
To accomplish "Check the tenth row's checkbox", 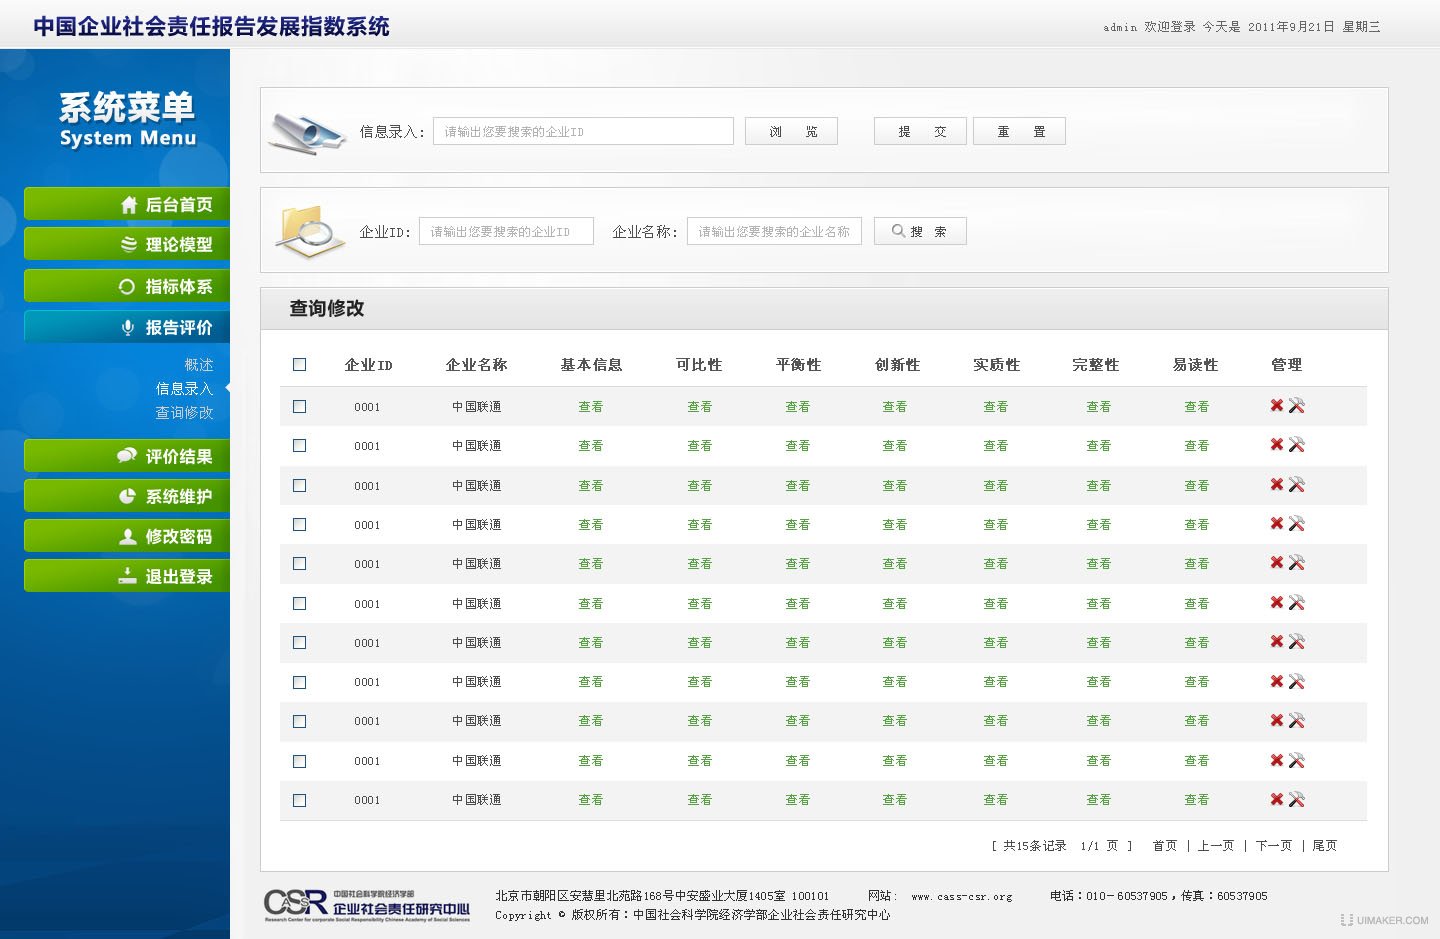I will coord(299,761).
